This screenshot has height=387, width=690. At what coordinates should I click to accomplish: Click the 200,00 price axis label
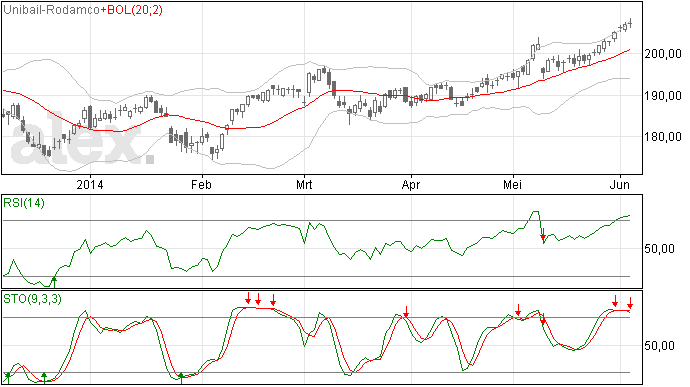[663, 54]
